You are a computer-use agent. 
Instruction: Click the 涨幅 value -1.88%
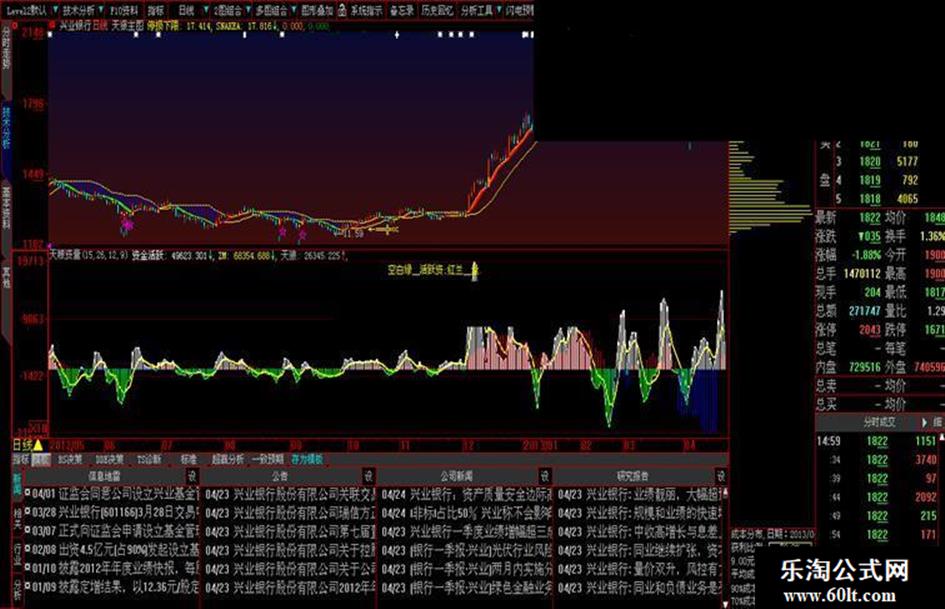[866, 255]
